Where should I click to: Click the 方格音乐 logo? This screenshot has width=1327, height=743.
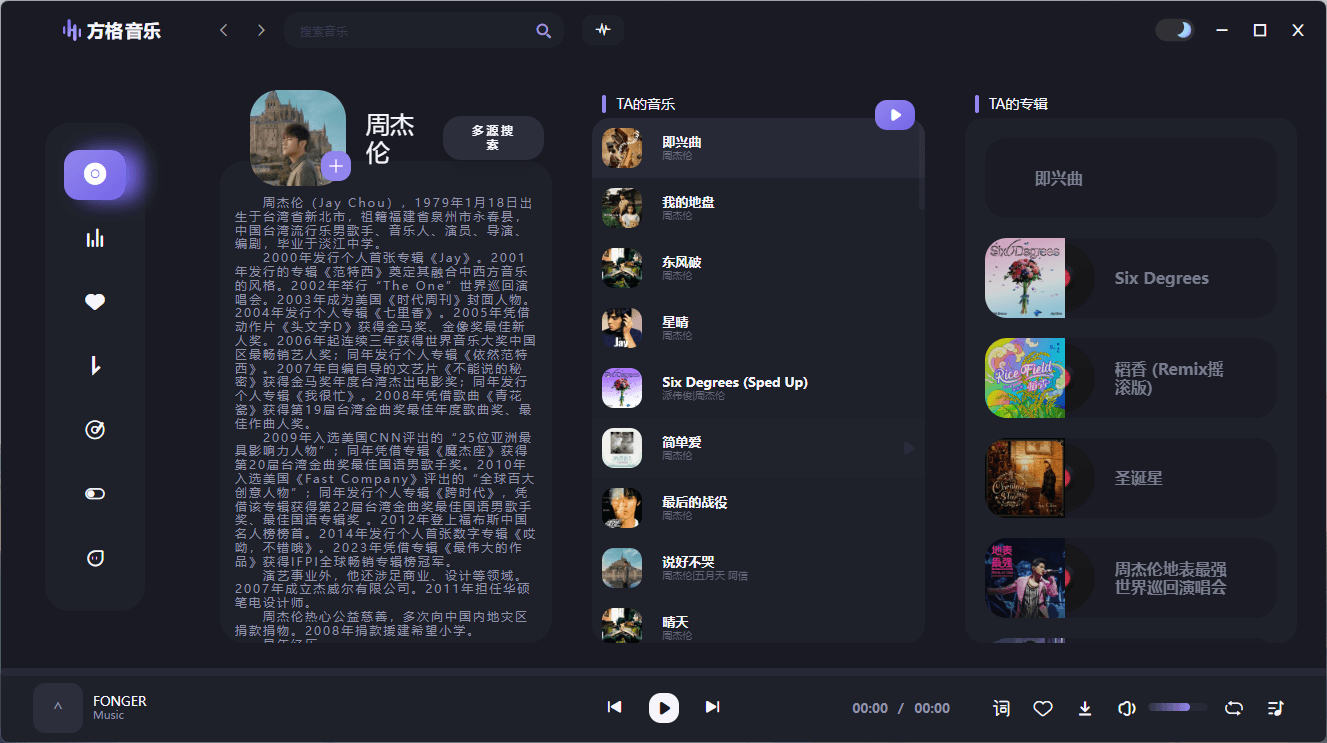tap(111, 31)
